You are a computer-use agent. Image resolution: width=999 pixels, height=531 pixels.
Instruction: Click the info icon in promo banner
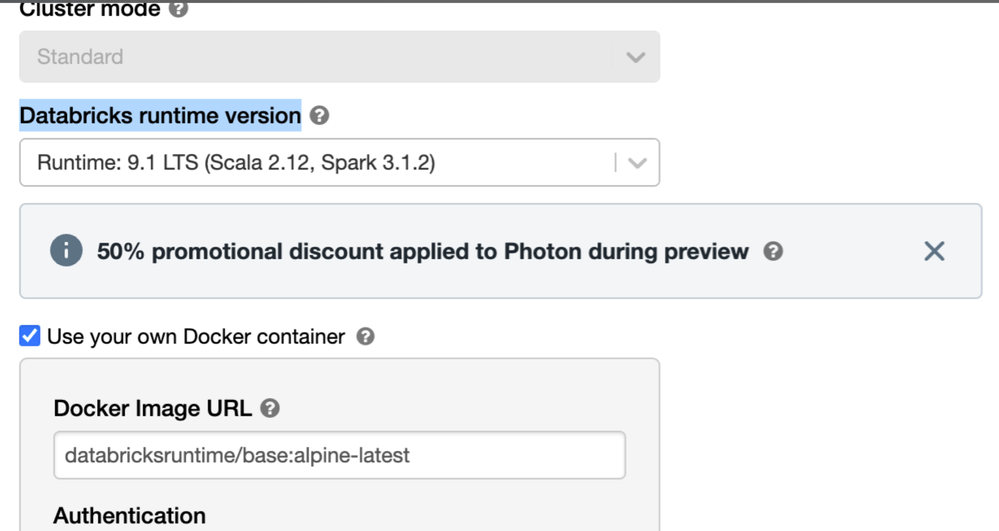tap(66, 251)
